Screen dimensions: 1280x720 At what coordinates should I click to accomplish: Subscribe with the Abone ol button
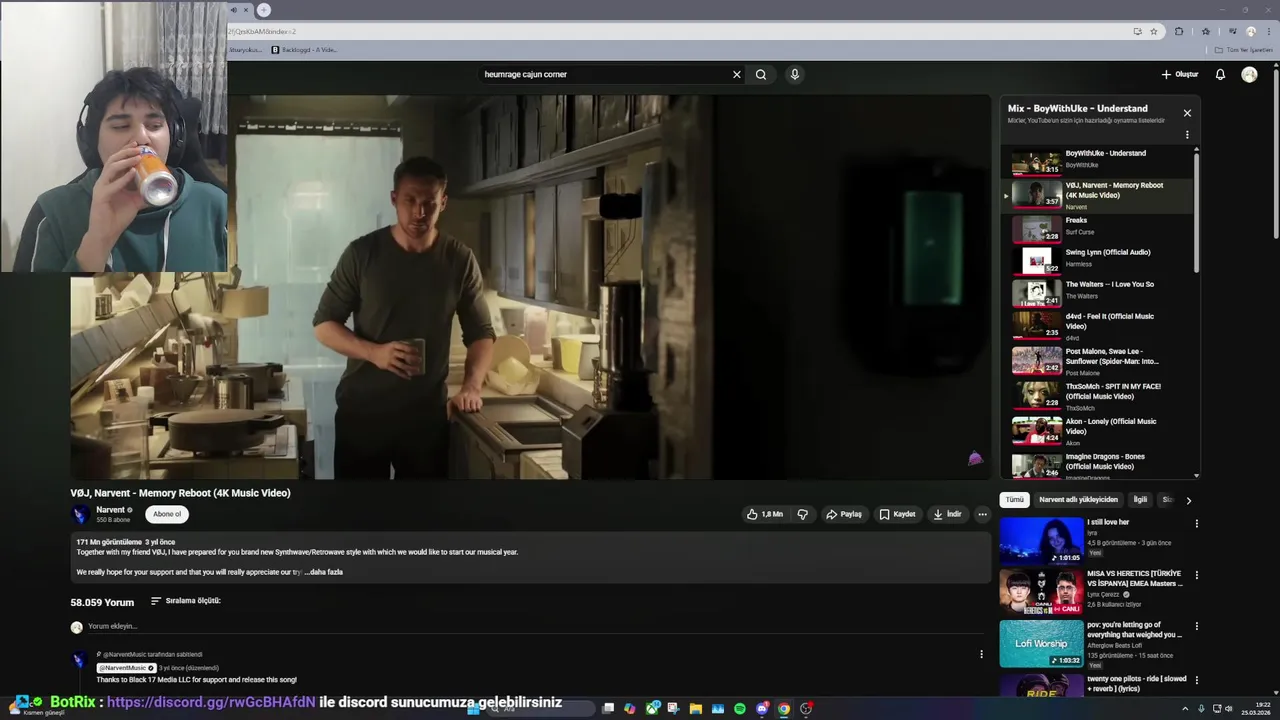(x=167, y=514)
